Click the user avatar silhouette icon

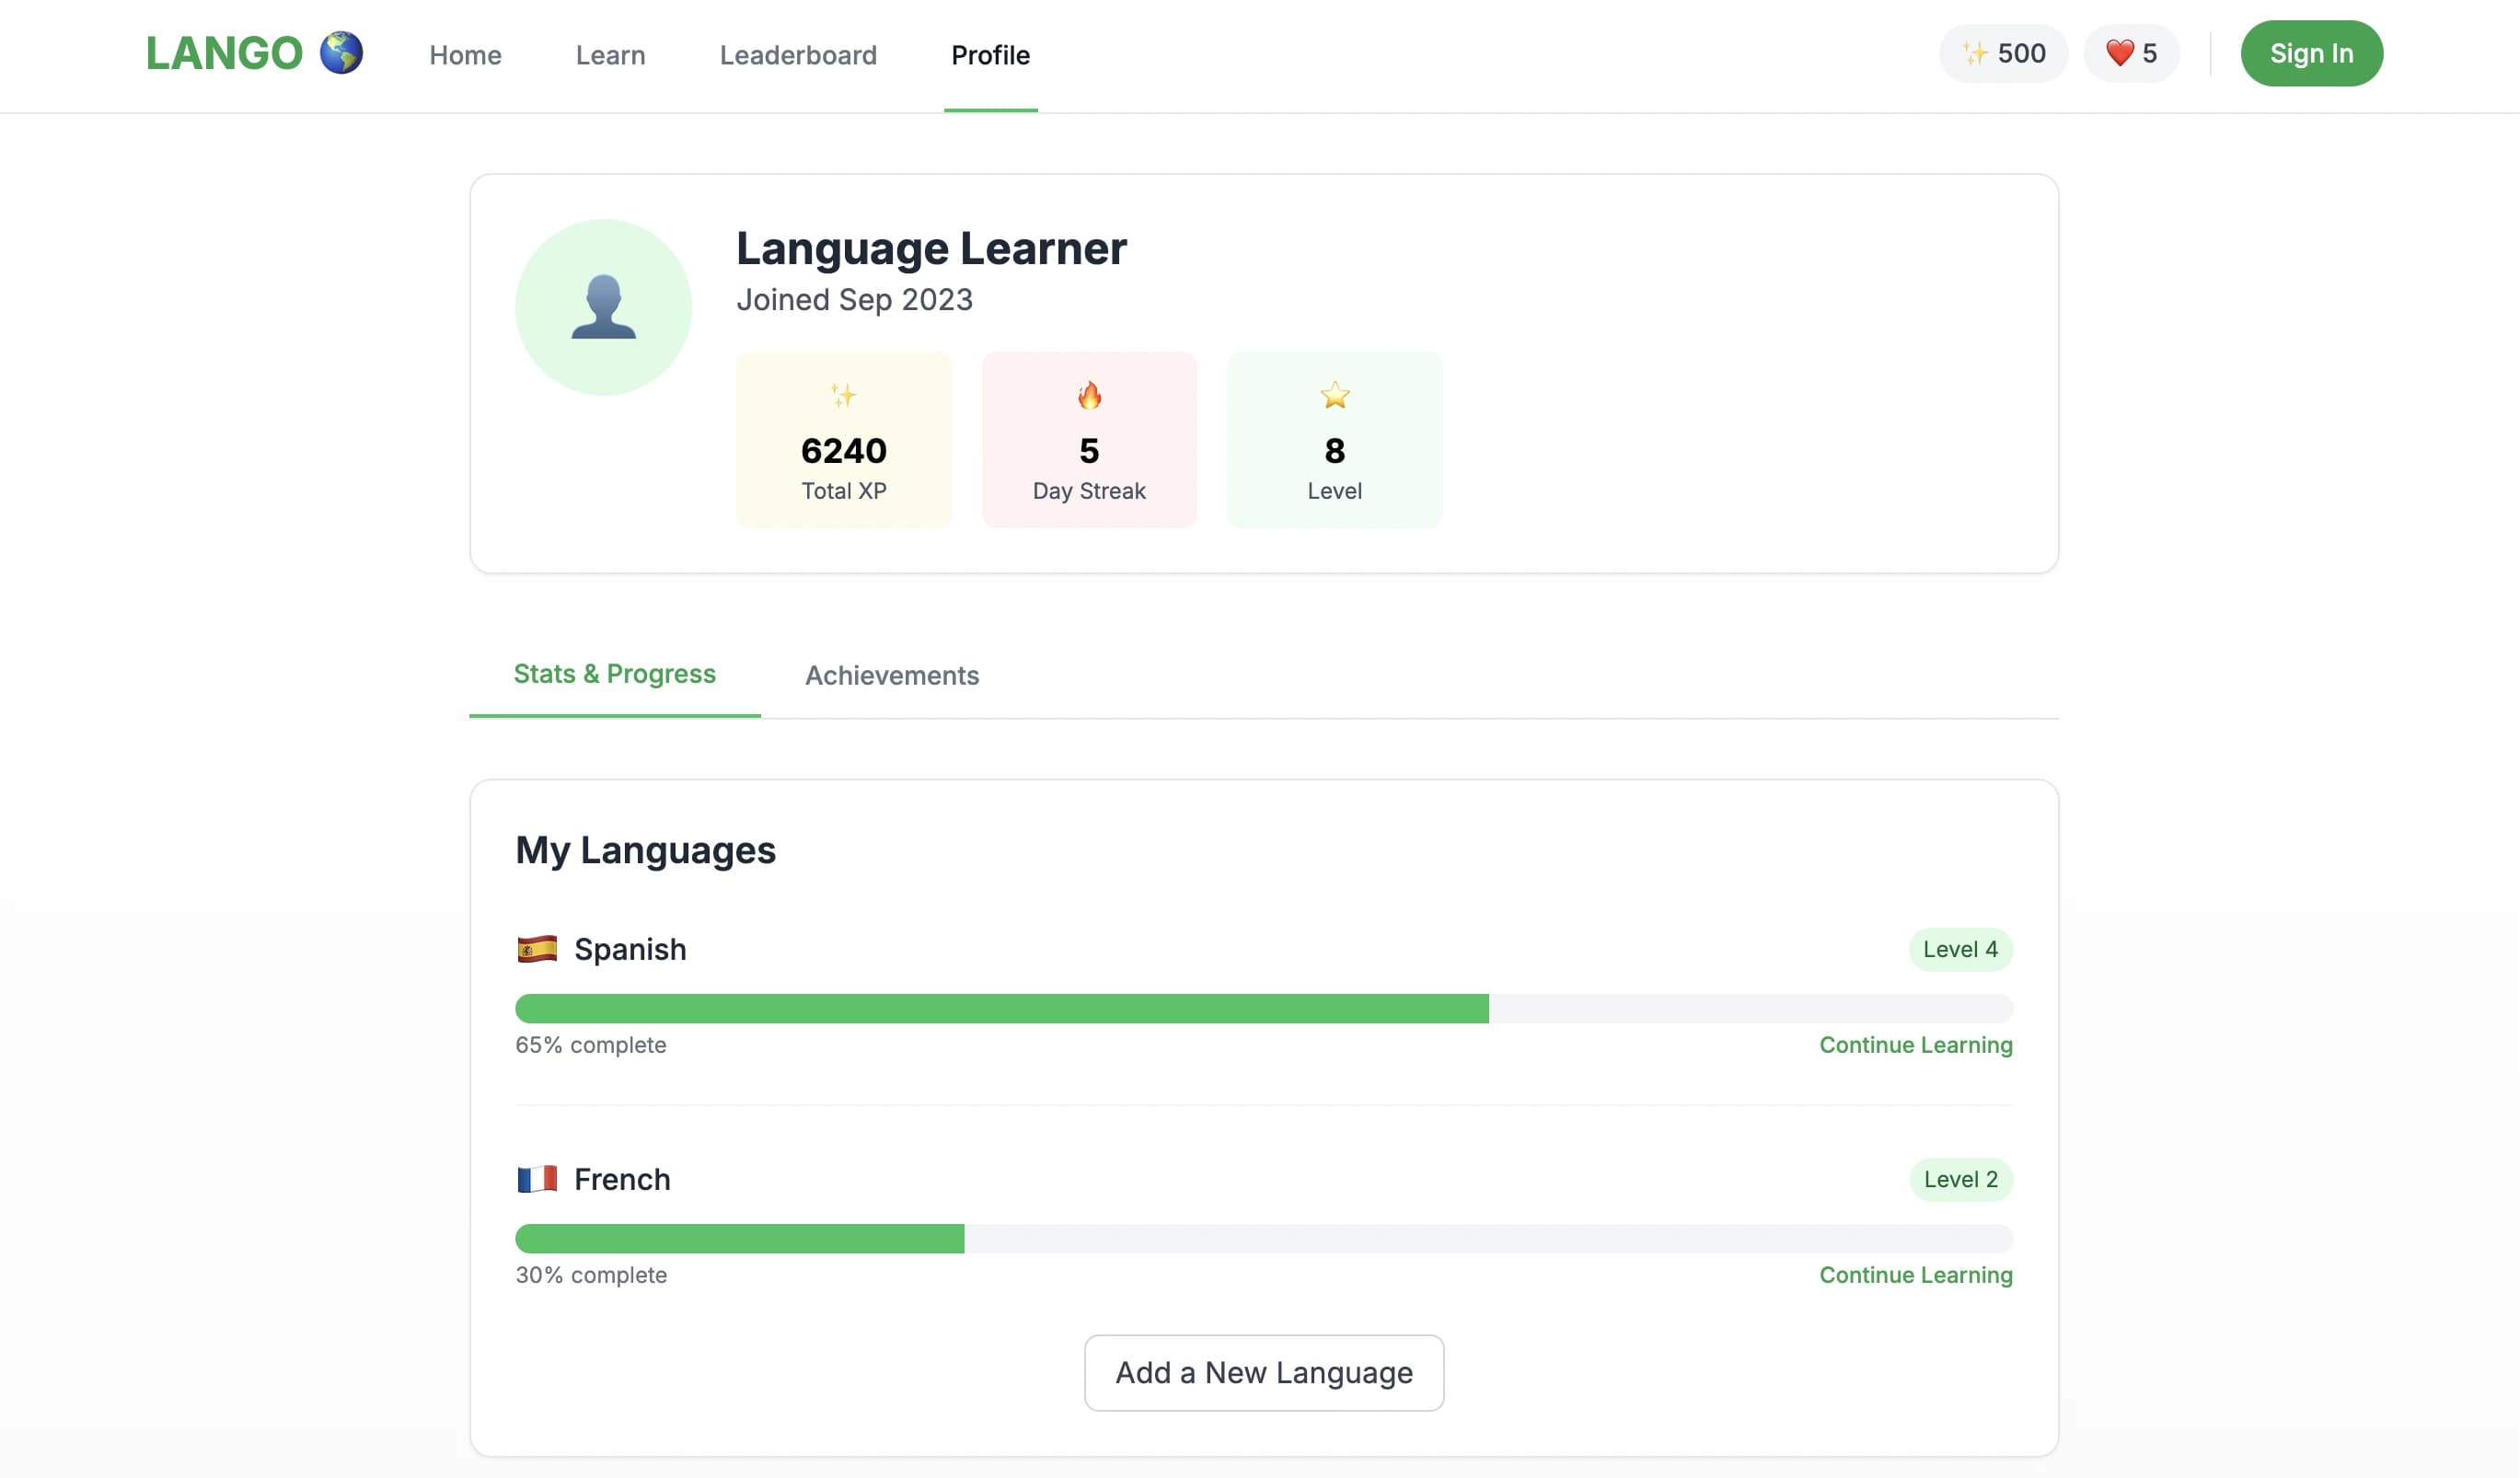coord(602,305)
